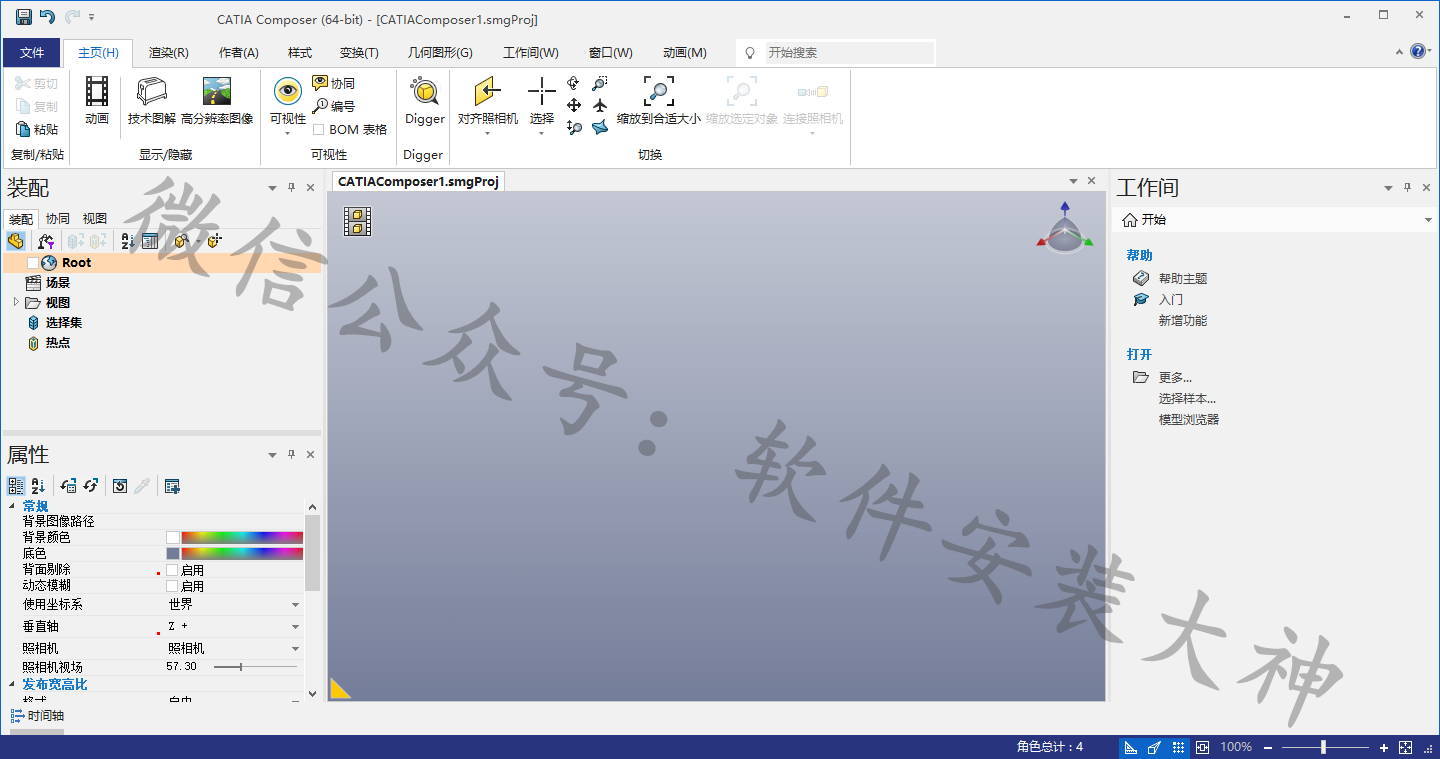Screen dimensions: 1440x759
Task: Open the 垂直轴 dropdown
Action: coord(295,627)
